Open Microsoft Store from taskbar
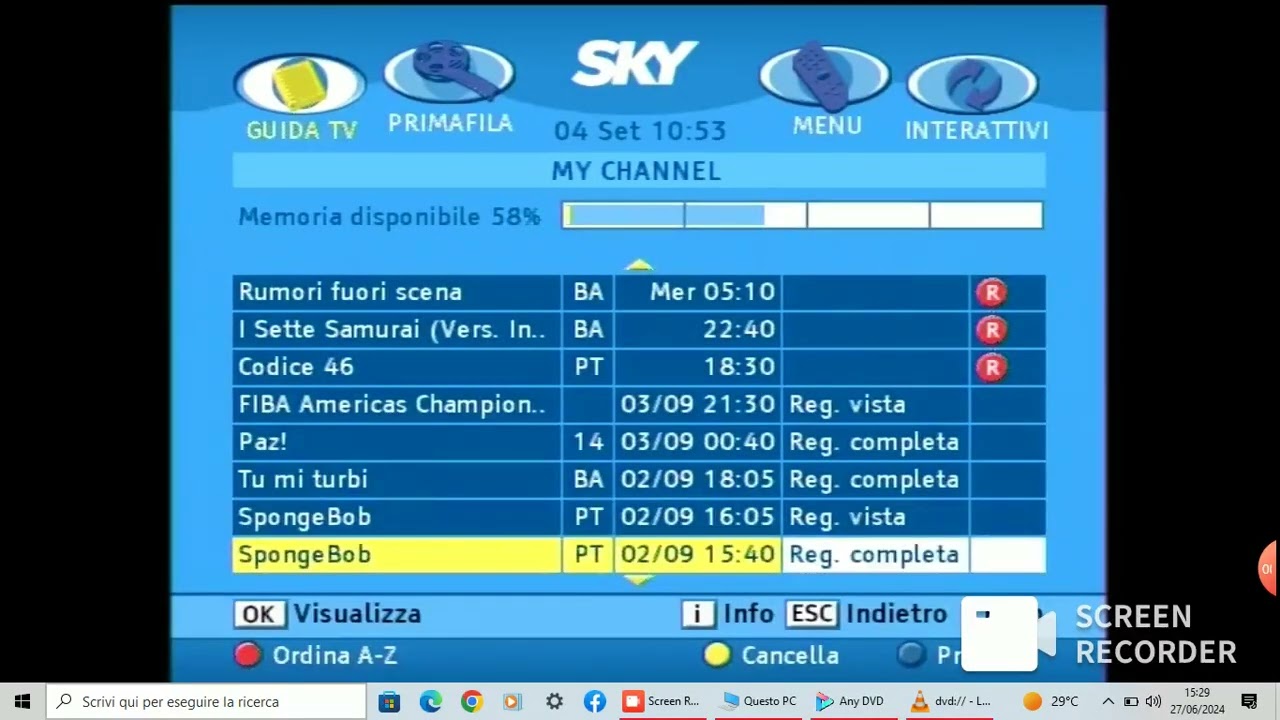 point(389,701)
